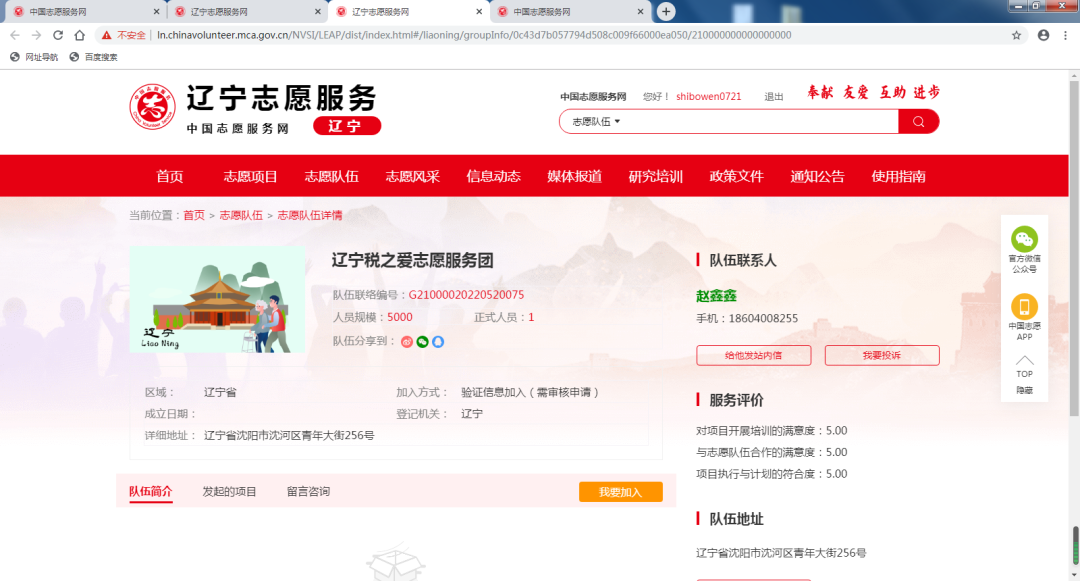Click 首页 in the breadcrumb trail

coord(194,215)
